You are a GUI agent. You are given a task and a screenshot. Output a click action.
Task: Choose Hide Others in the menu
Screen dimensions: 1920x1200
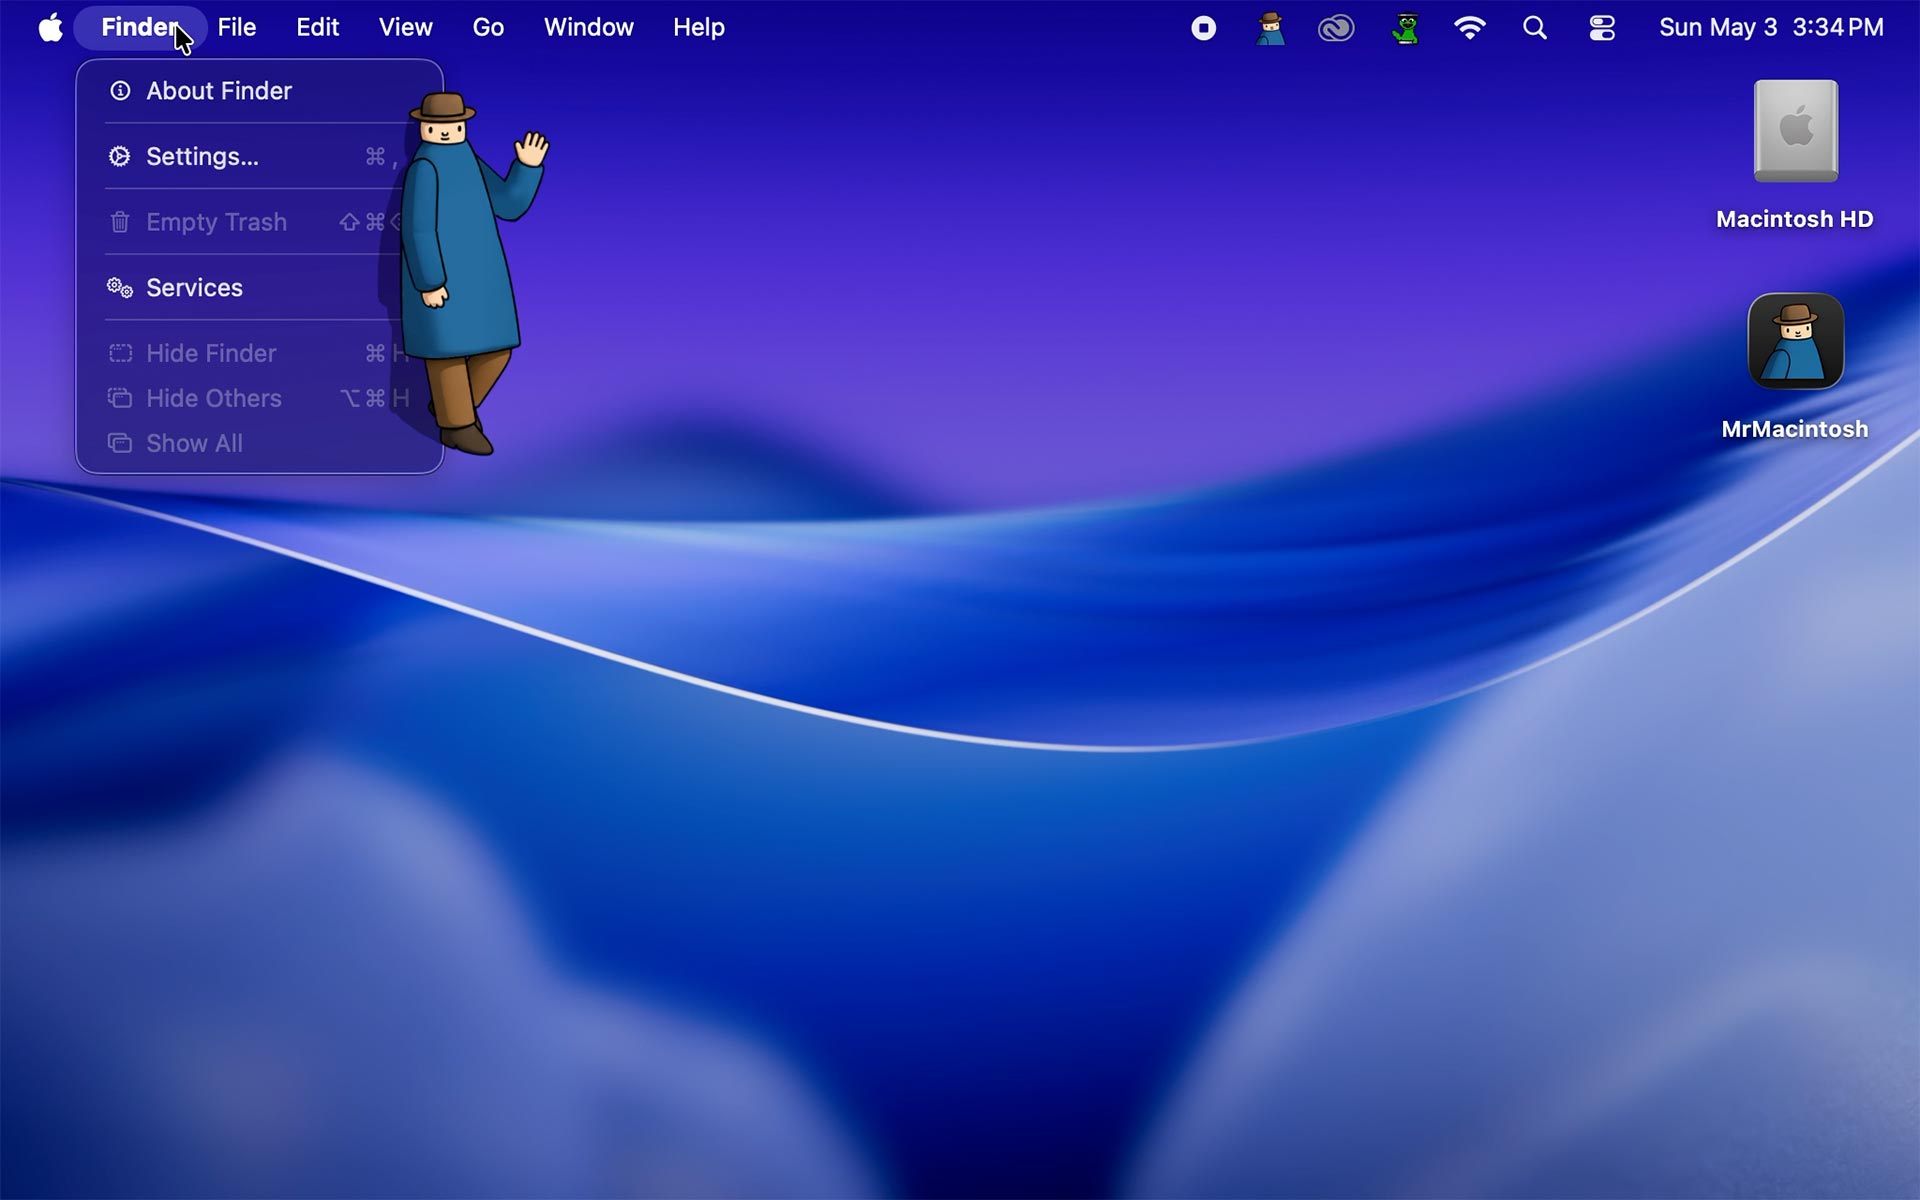pos(258,398)
